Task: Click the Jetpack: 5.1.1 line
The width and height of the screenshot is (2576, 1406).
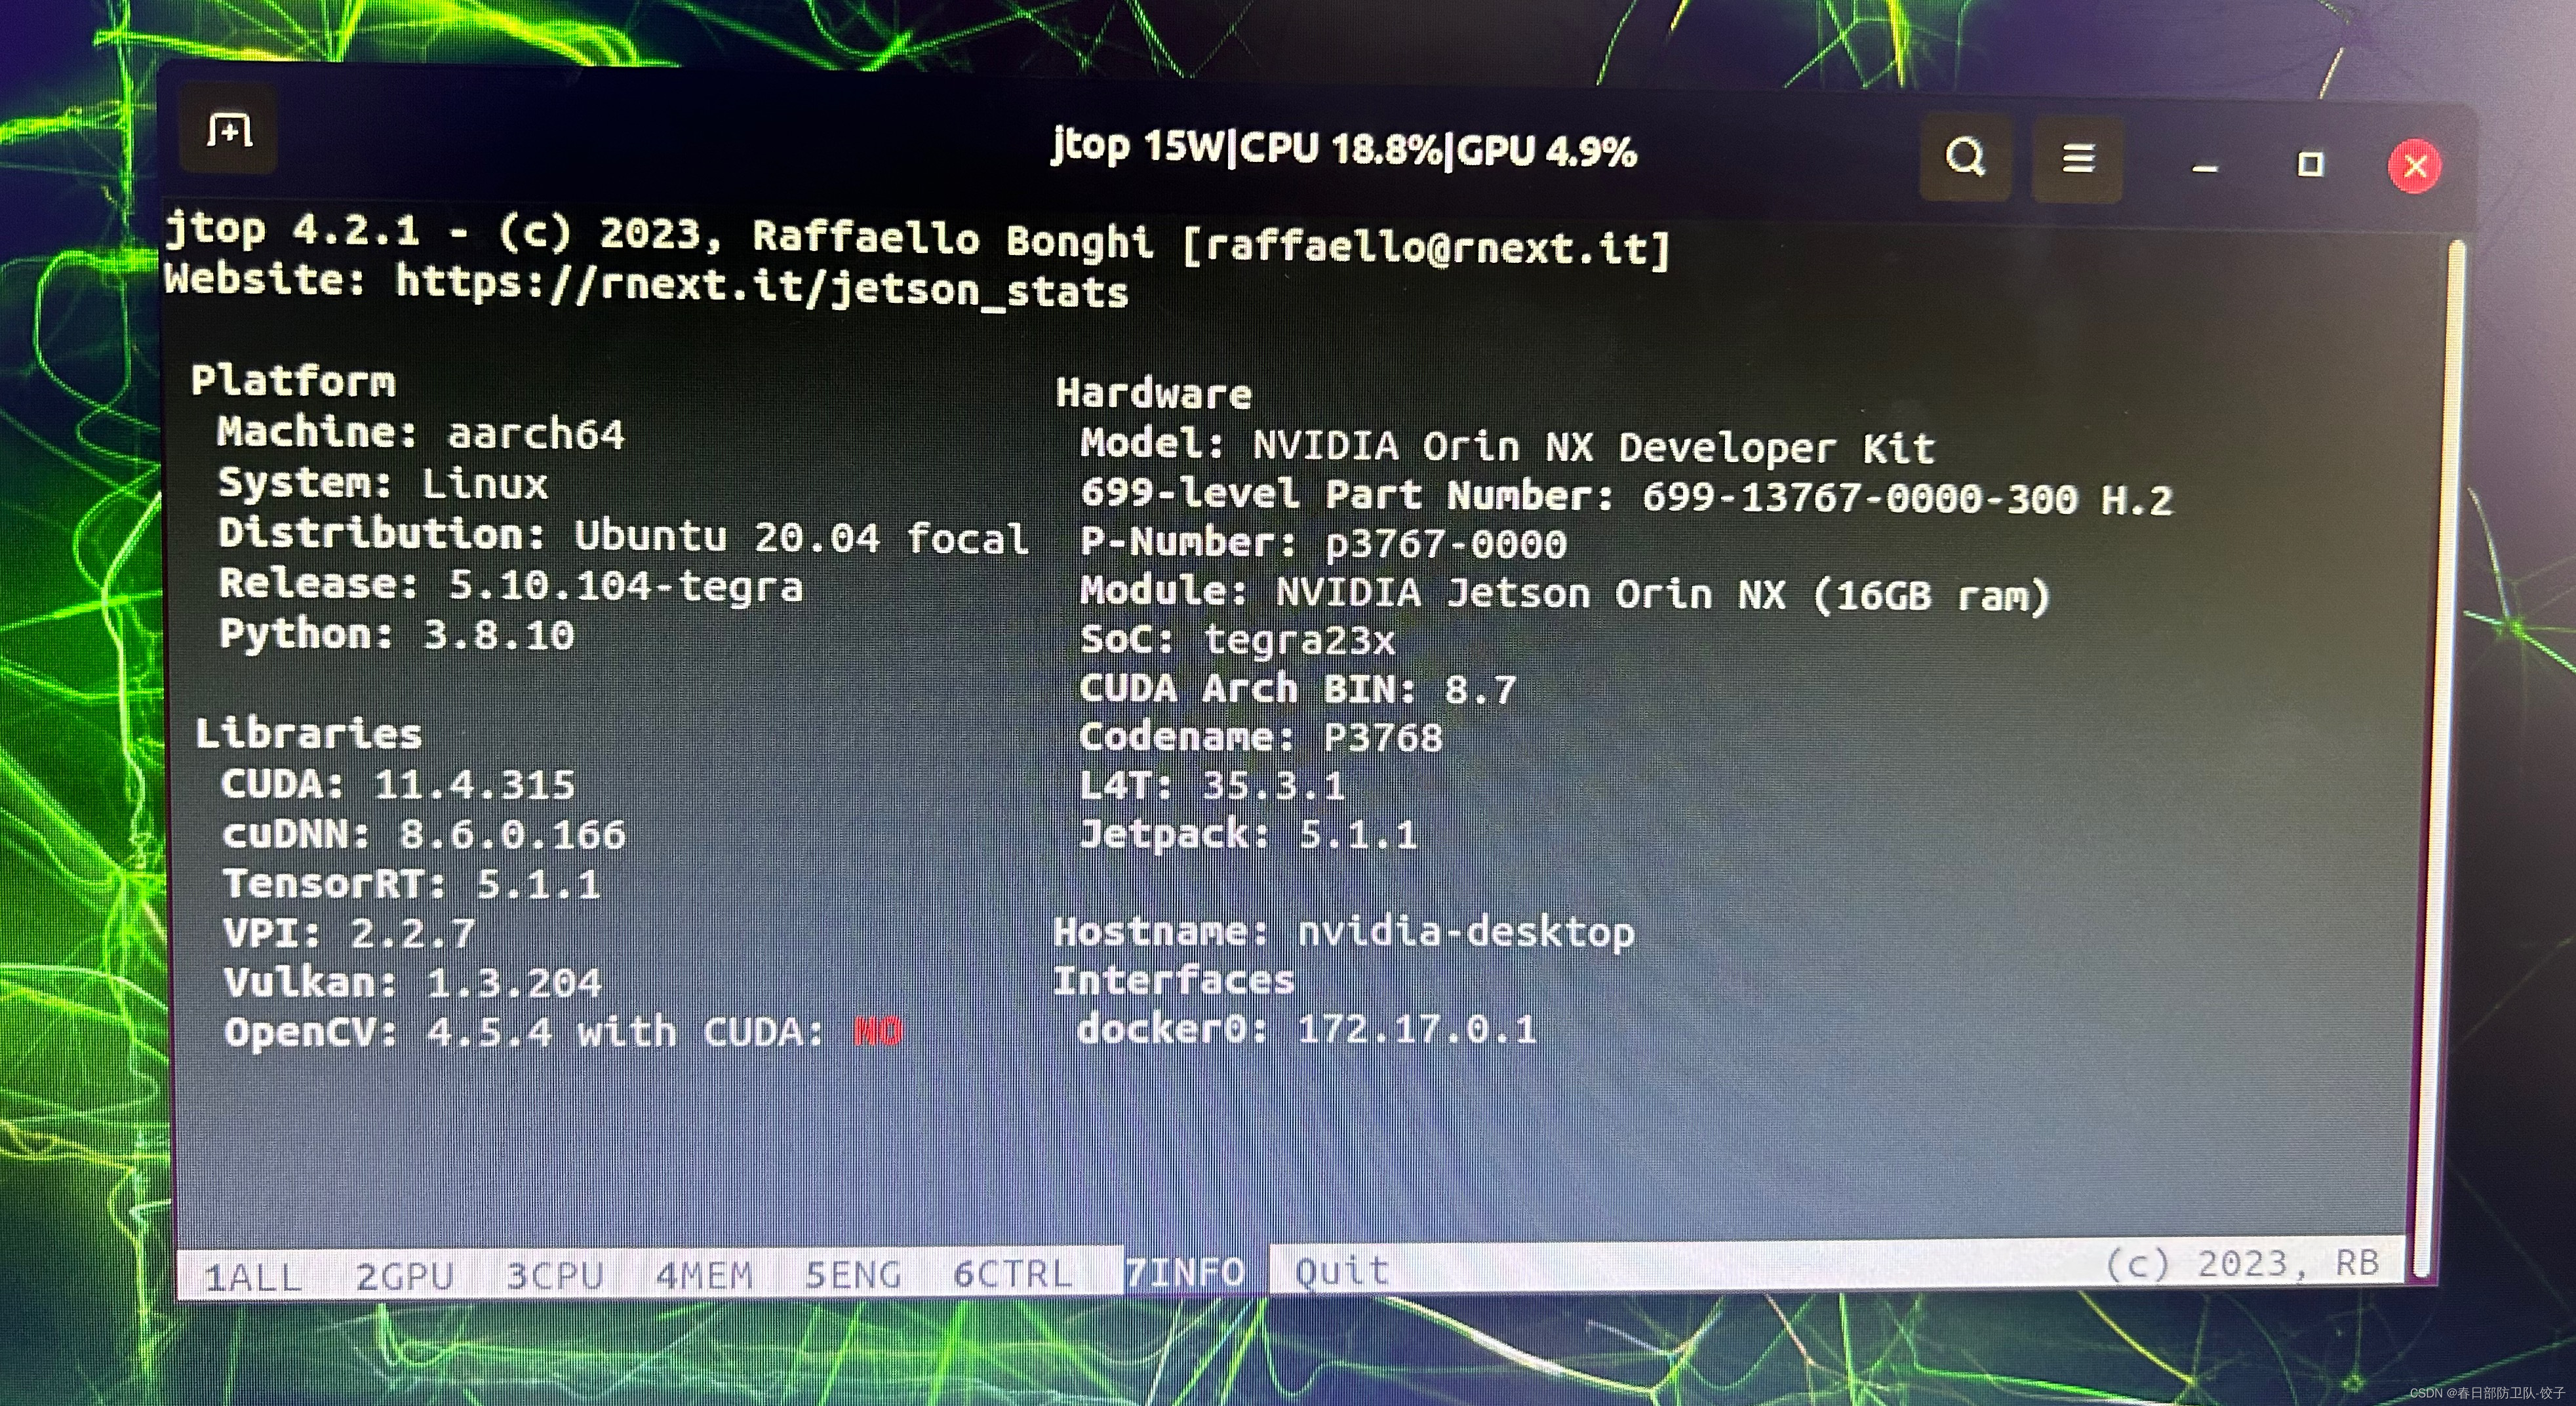Action: tap(1249, 834)
